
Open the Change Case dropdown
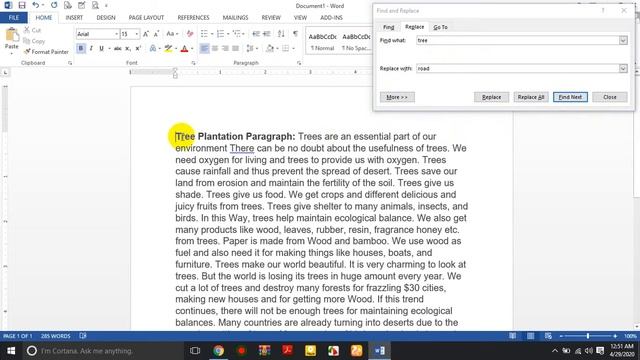point(172,34)
